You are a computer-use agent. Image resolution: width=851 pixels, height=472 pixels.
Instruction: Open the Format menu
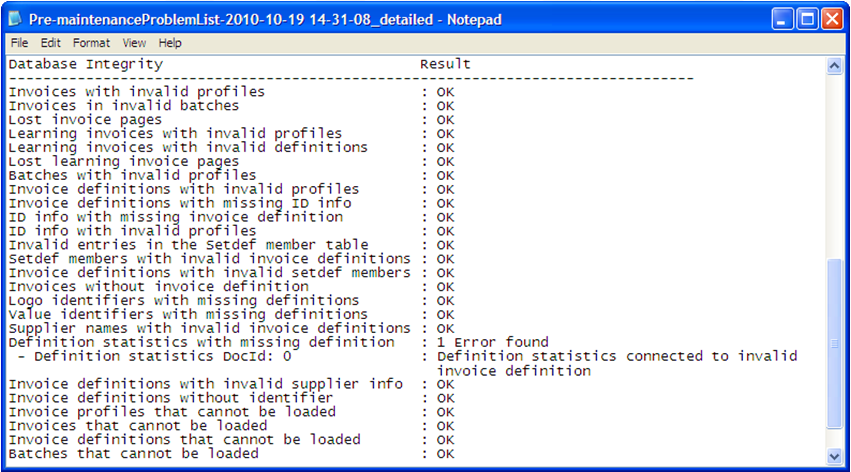click(92, 43)
